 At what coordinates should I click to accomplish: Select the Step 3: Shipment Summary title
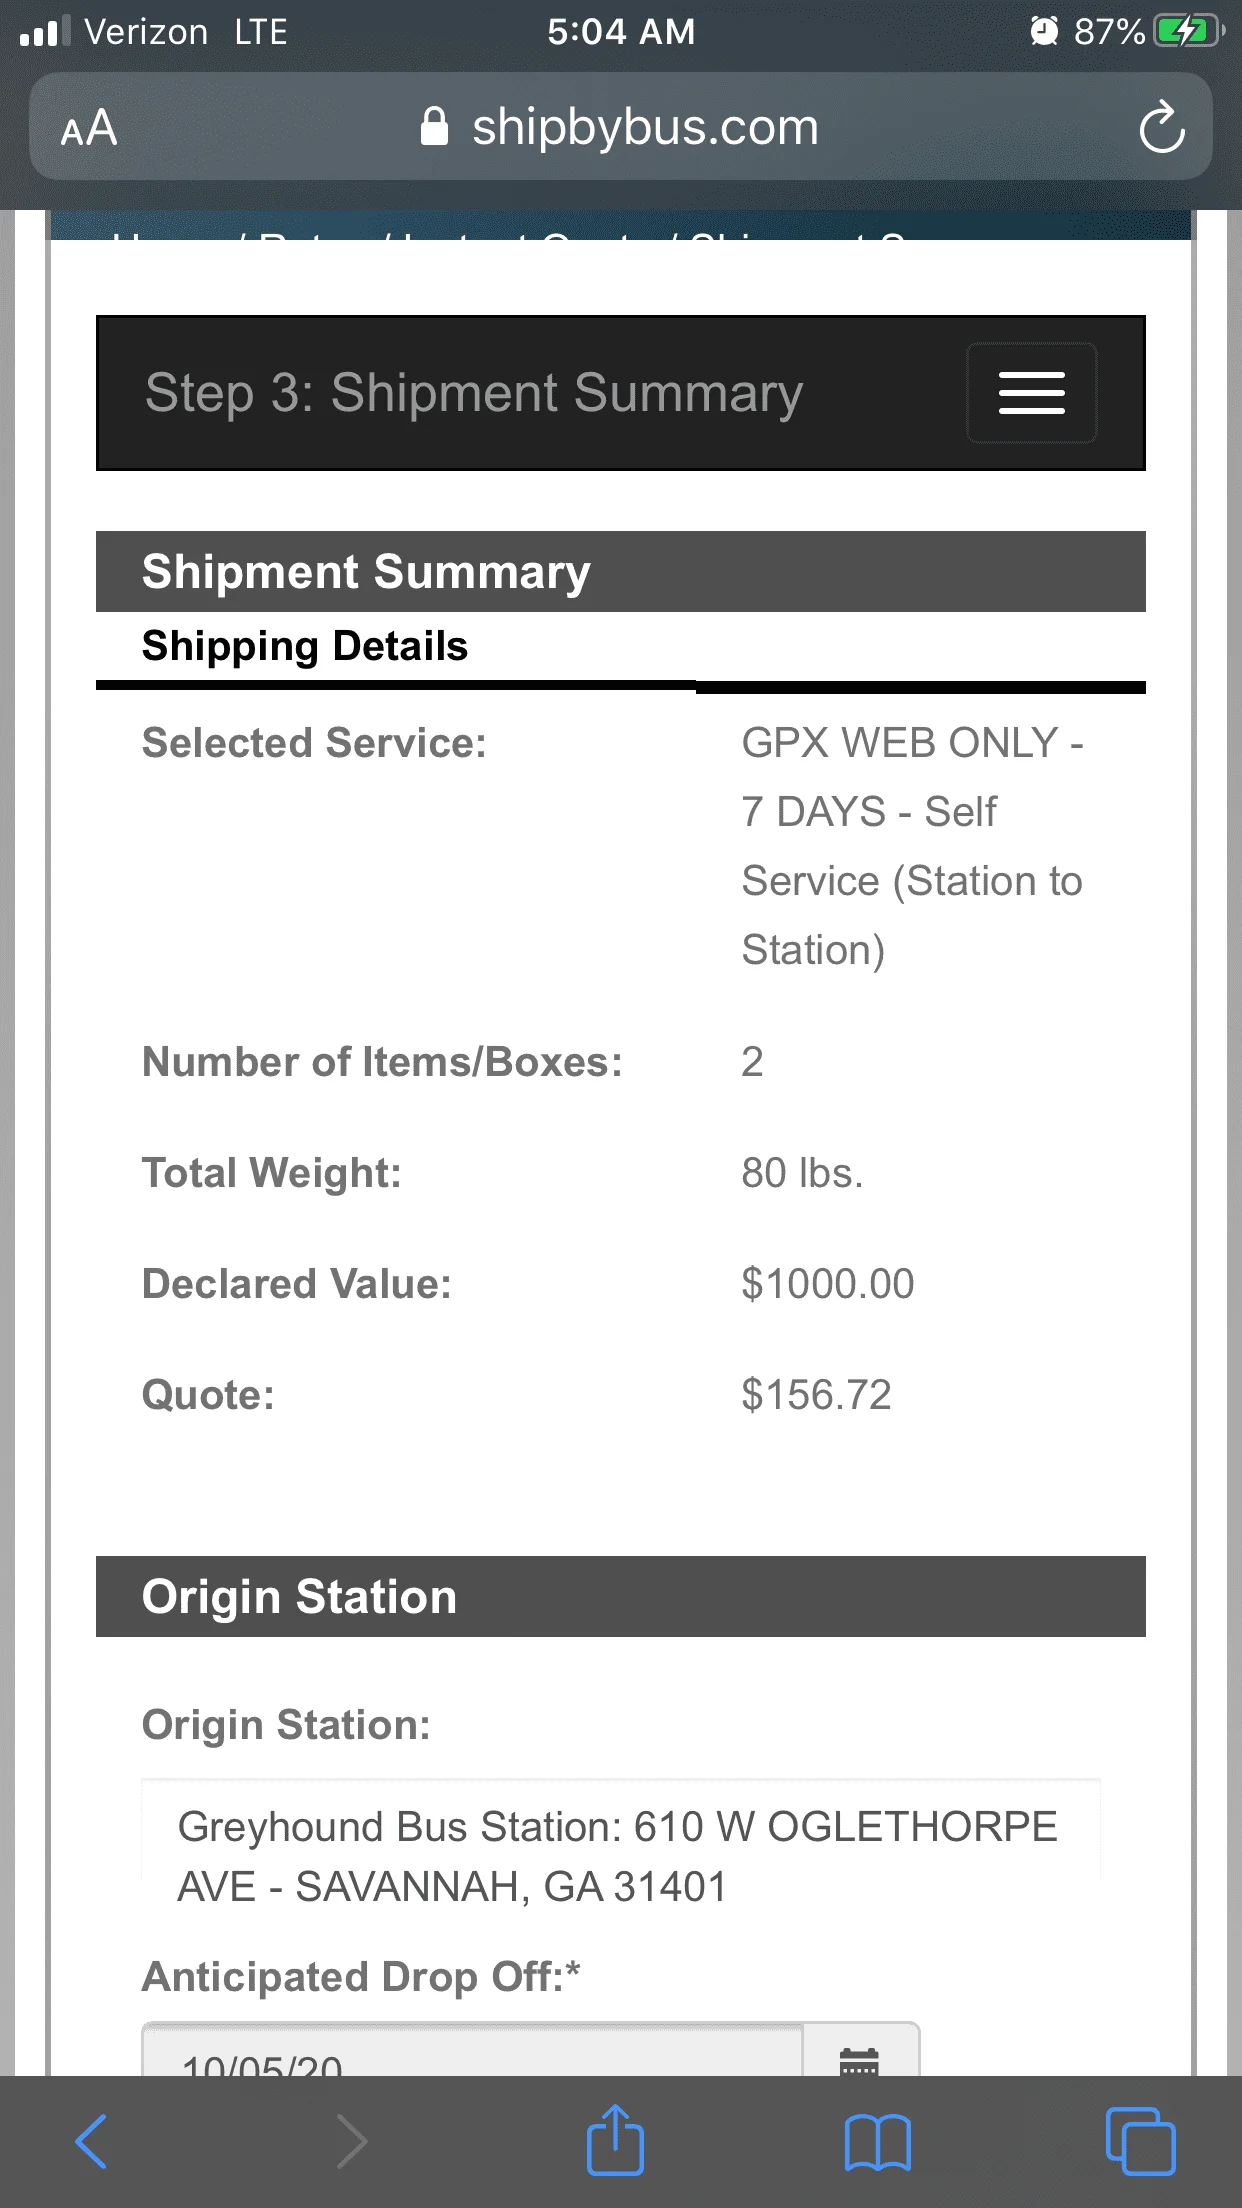click(474, 393)
